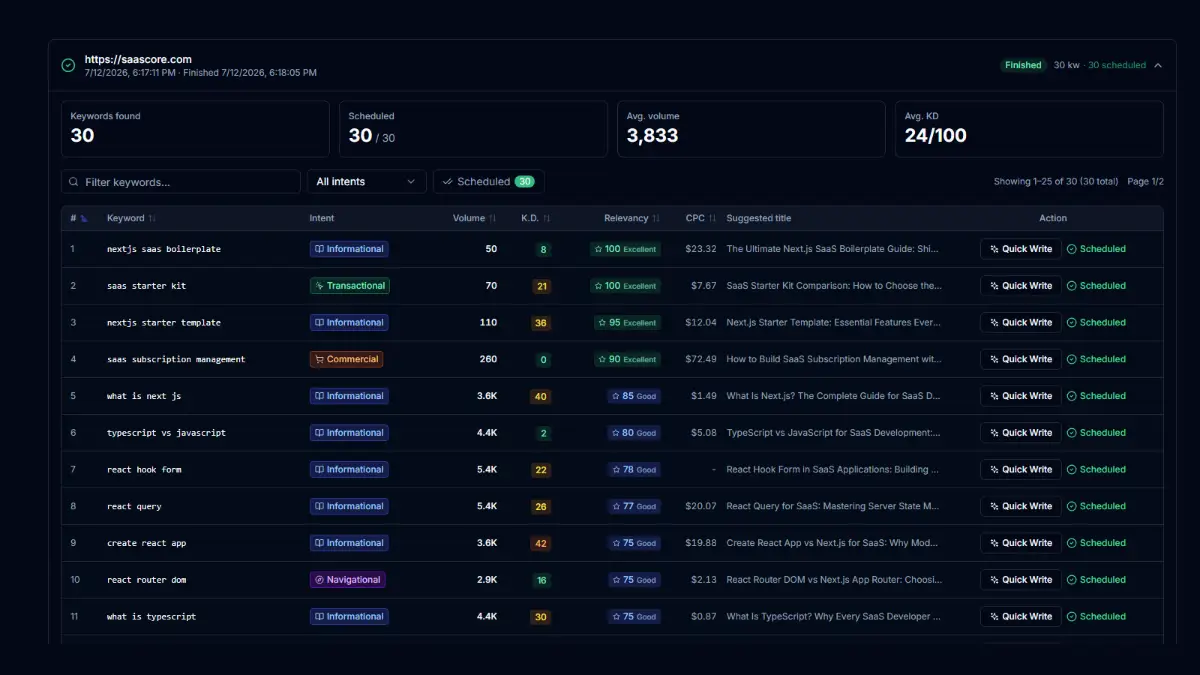This screenshot has height=675, width=1200.
Task: Toggle Scheduled status for nextjs saas boilerplate
Action: (1096, 249)
